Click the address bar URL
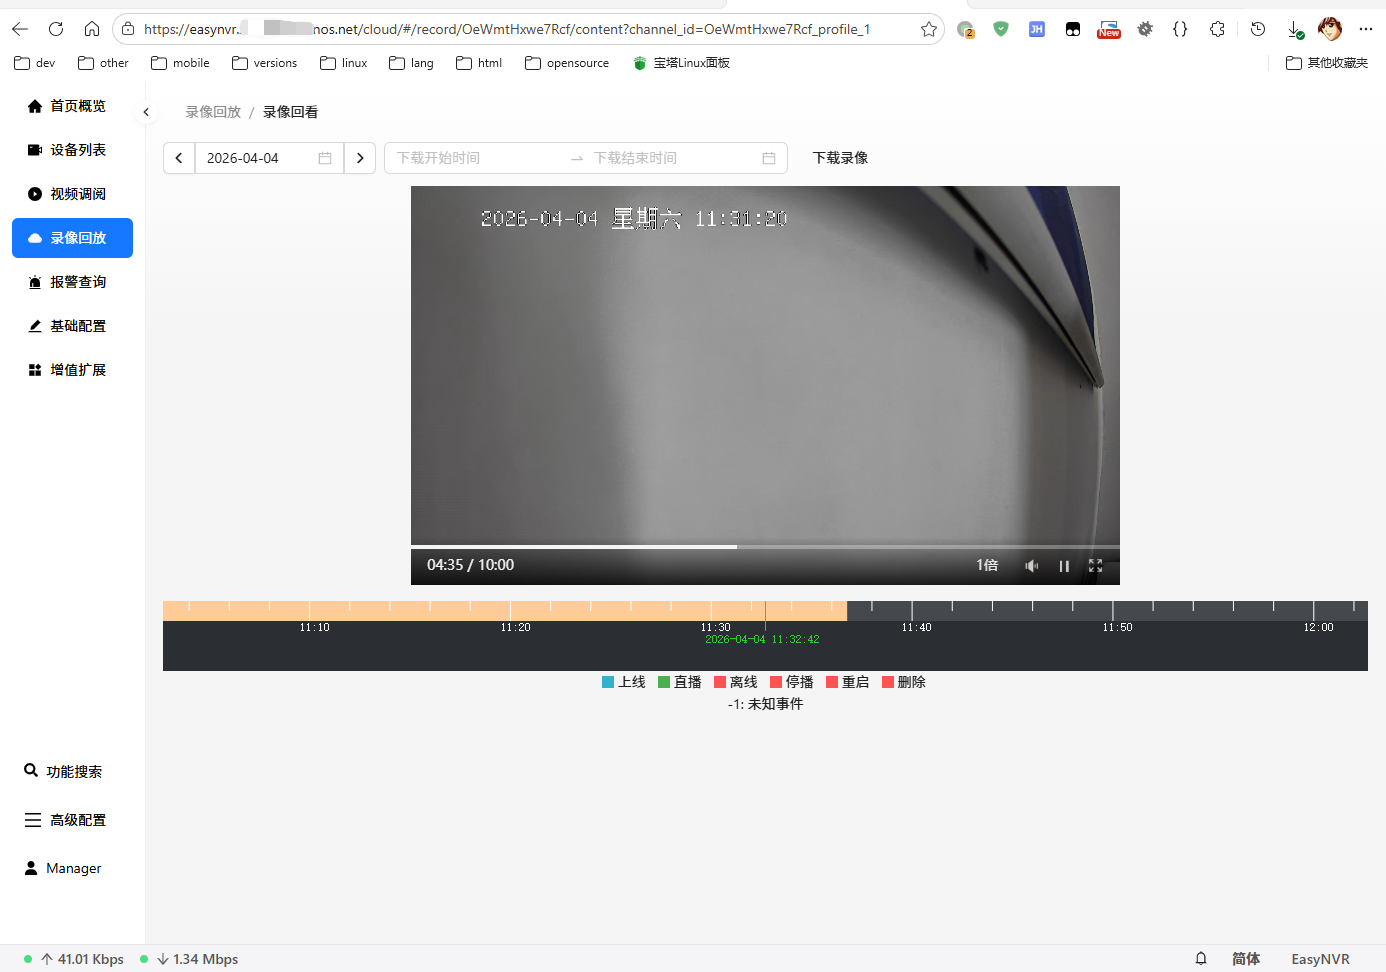Image resolution: width=1386 pixels, height=972 pixels. pyautogui.click(x=507, y=29)
